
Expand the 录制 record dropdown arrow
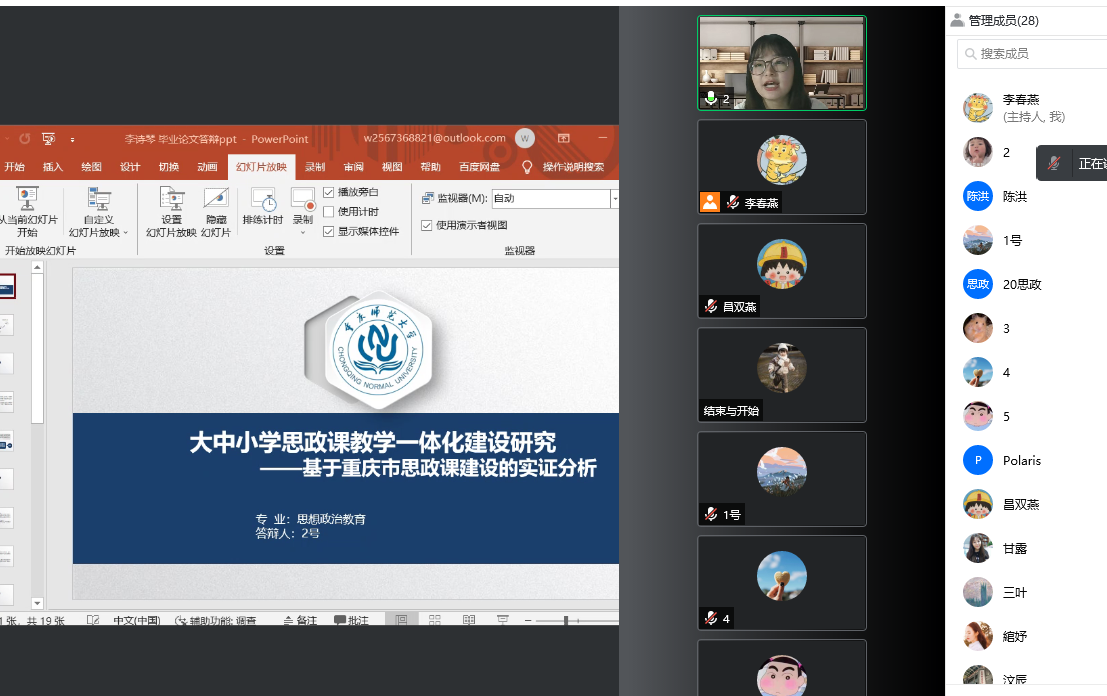point(303,233)
